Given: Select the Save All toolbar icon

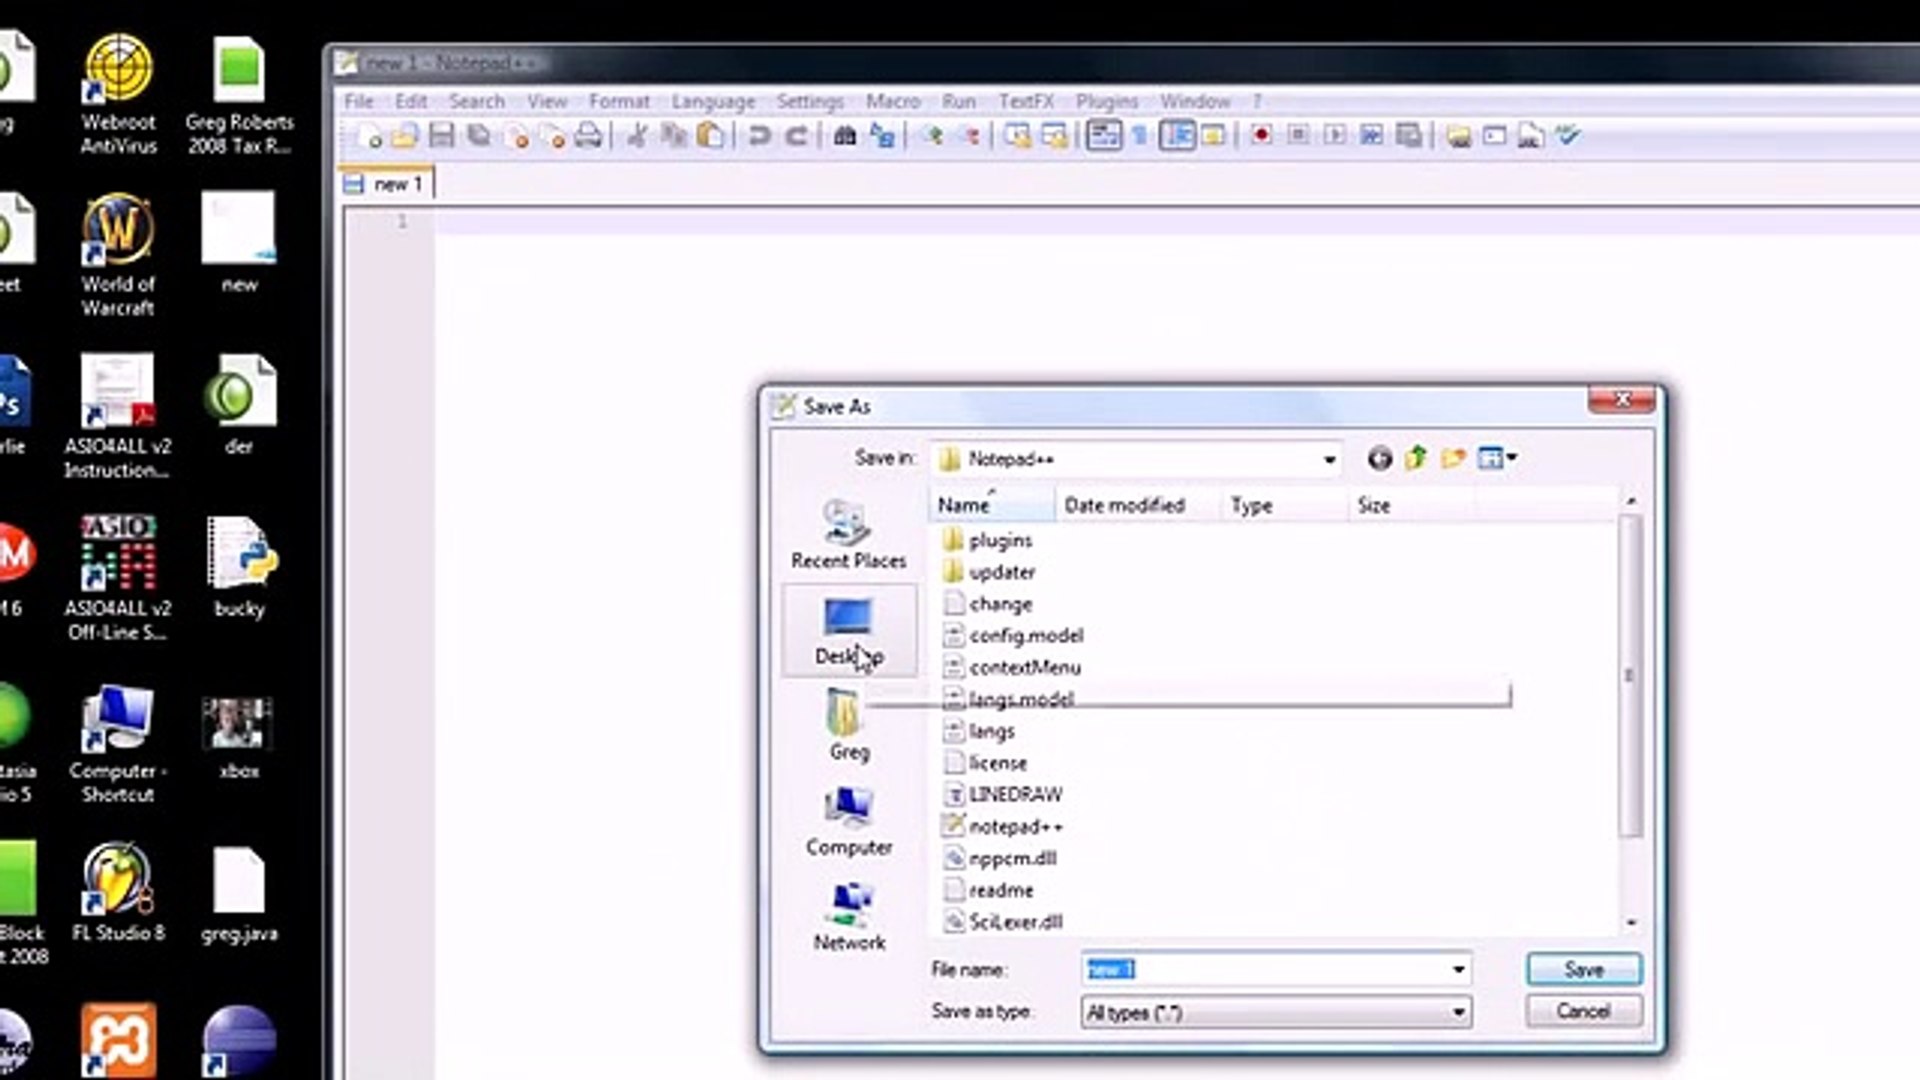Looking at the screenshot, I should pos(478,136).
